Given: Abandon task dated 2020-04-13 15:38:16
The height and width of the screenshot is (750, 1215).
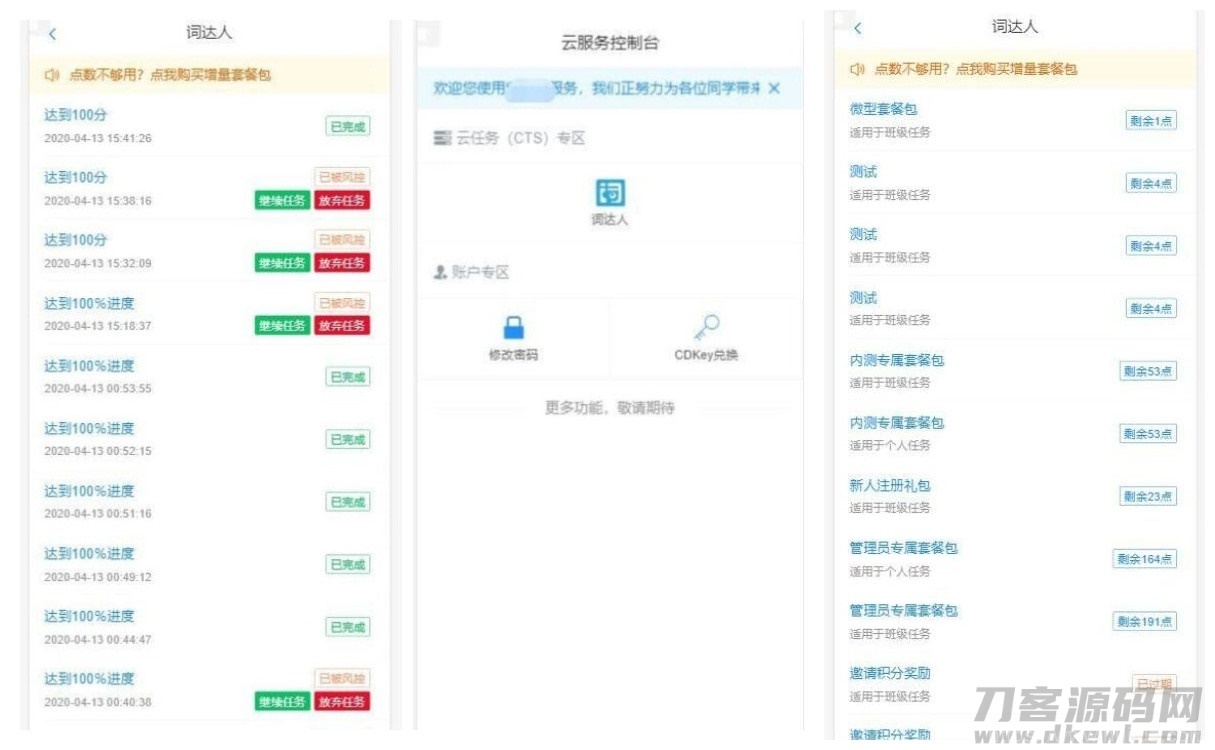Looking at the screenshot, I should tap(342, 200).
